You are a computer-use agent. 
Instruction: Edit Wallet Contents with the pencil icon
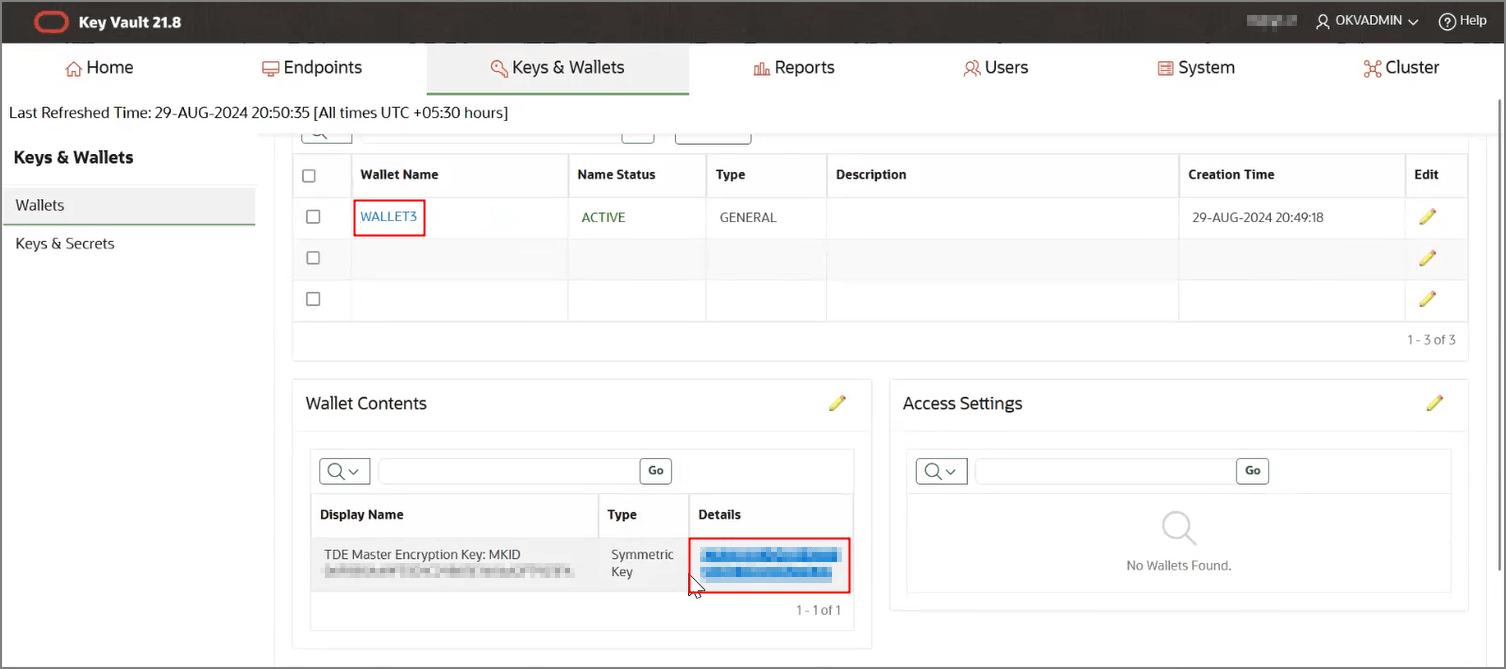(837, 403)
